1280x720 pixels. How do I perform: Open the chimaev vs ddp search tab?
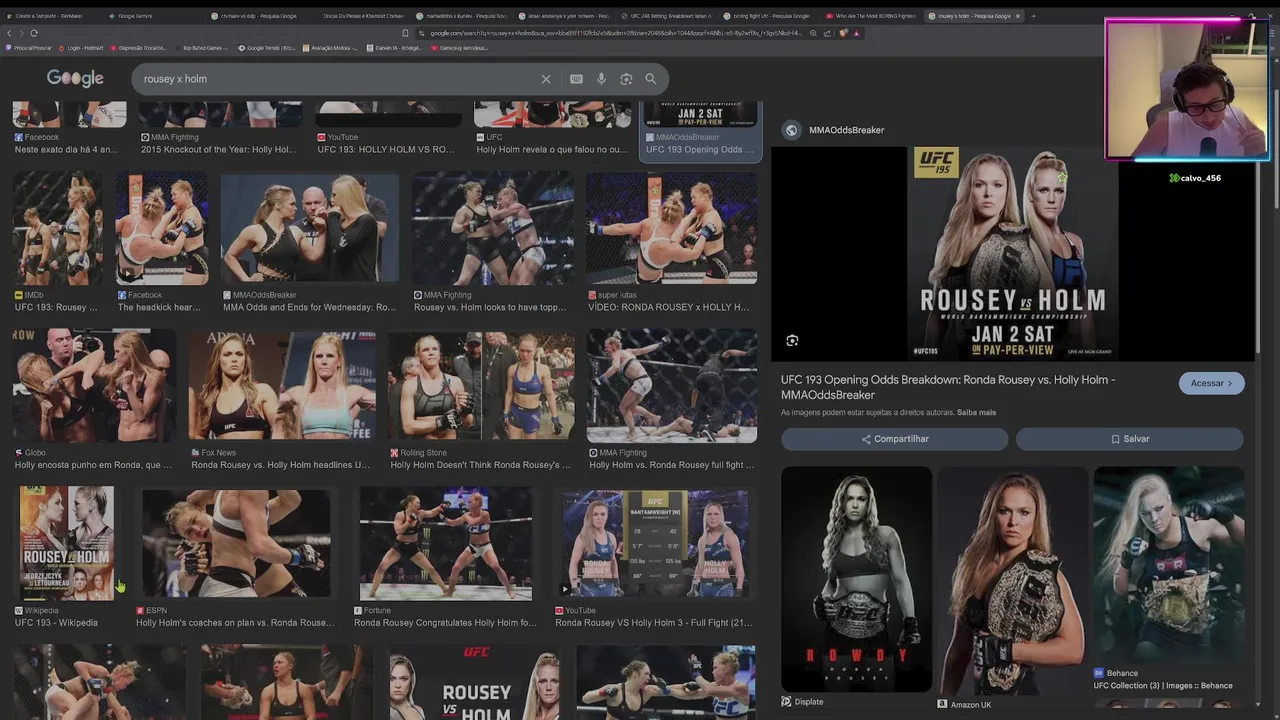pyautogui.click(x=255, y=16)
